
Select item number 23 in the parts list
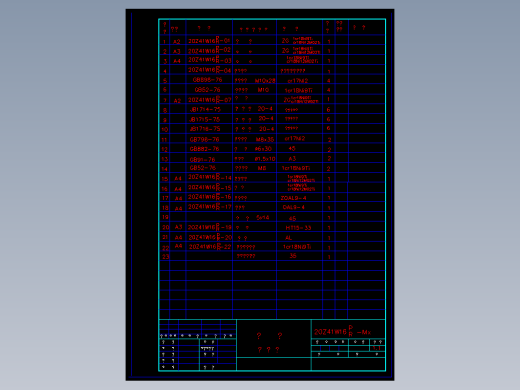pyautogui.click(x=166, y=256)
